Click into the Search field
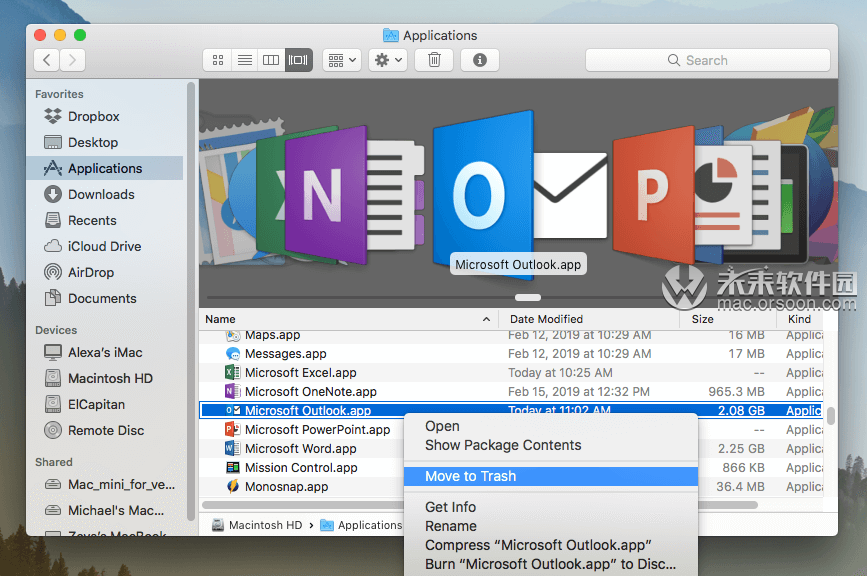Screen dimensions: 867x576 pos(708,60)
